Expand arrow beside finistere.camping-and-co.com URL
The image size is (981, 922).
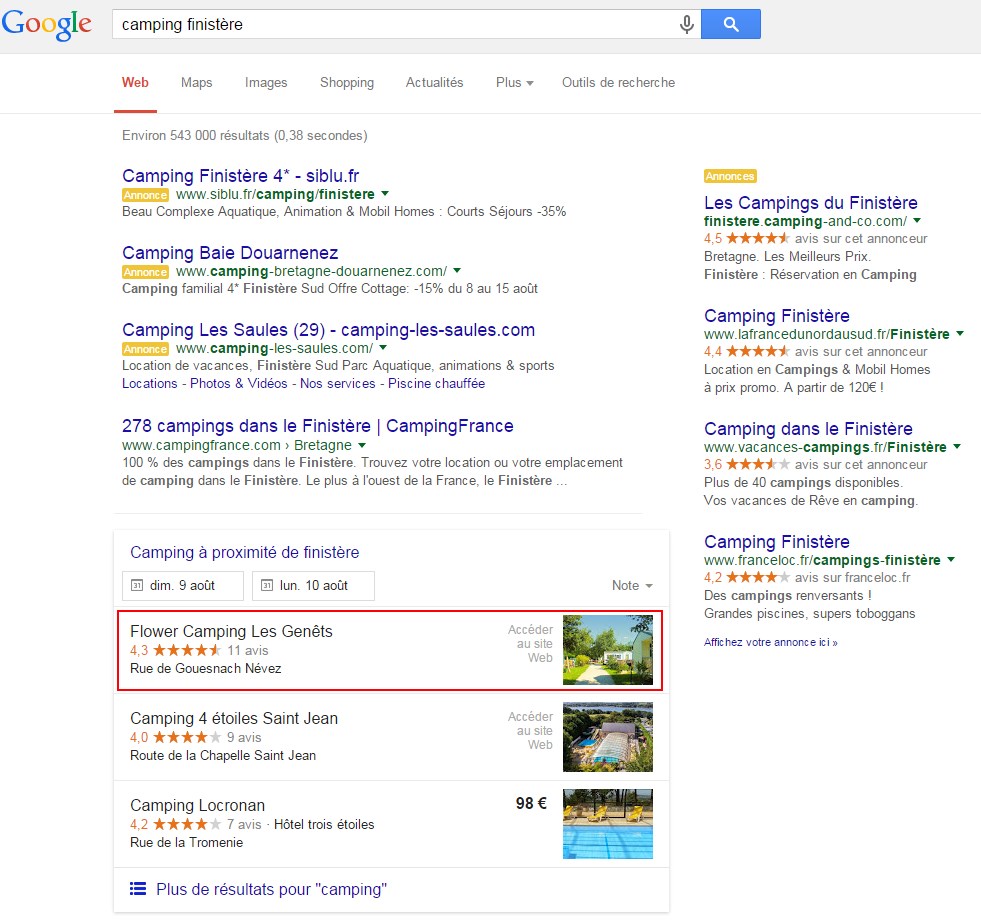[x=917, y=221]
